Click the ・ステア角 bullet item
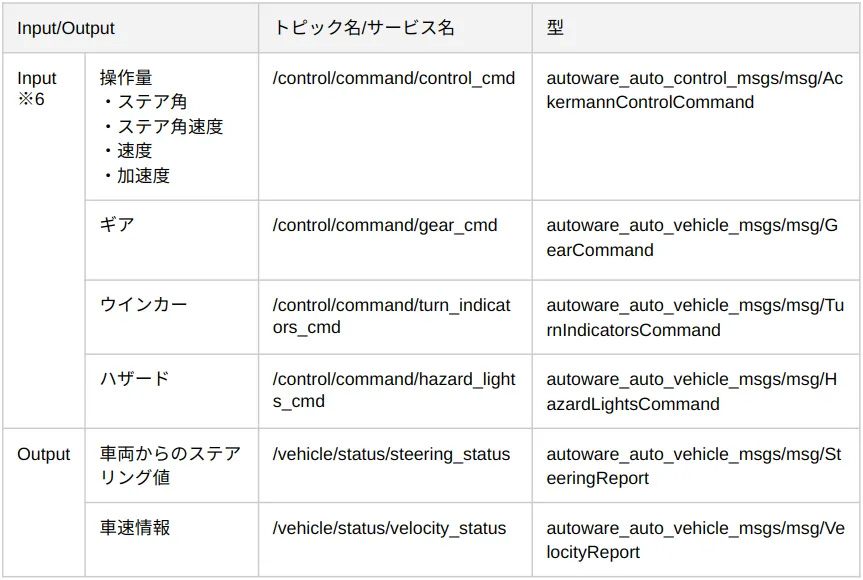863x580 pixels. pos(144,102)
